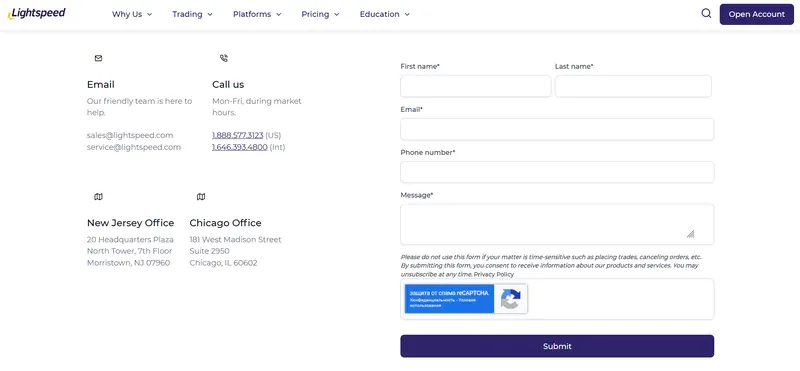Focus the First name field
Viewport: 800px width, 371px height.
click(476, 86)
